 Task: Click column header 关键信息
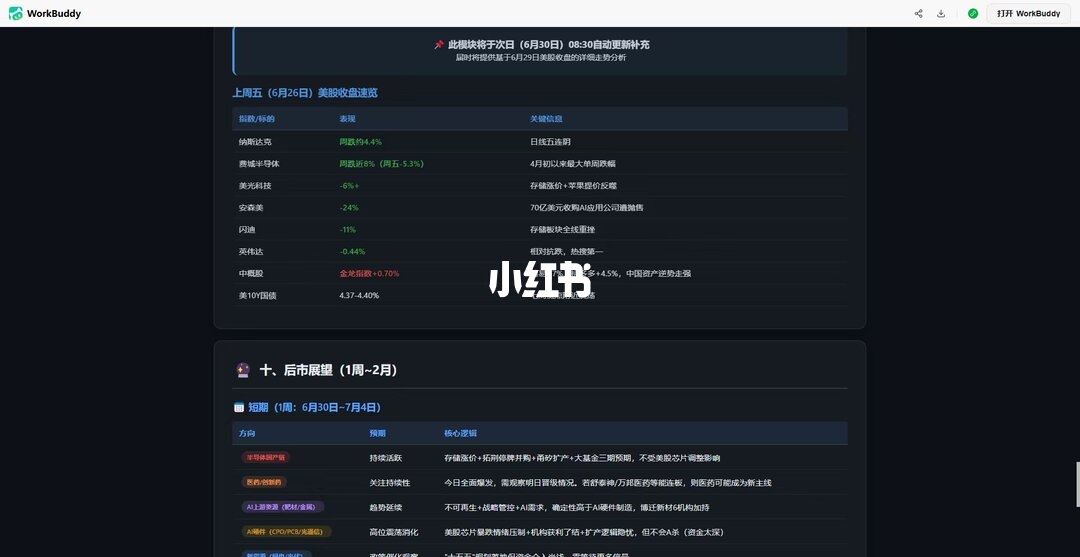point(546,119)
